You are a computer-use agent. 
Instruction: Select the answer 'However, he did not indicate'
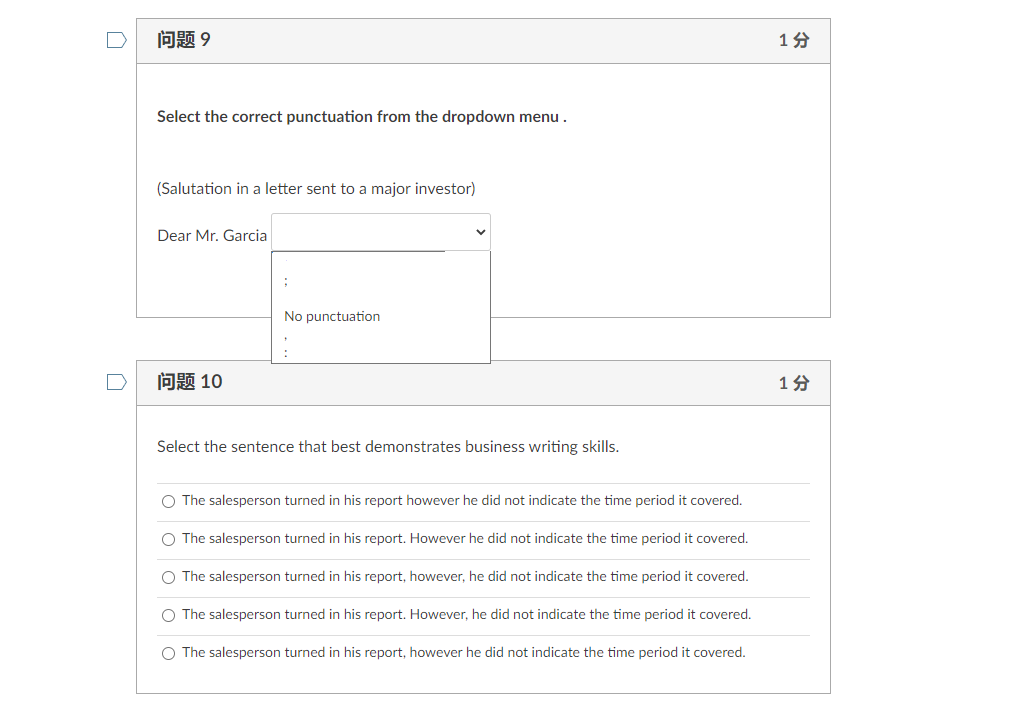pos(168,615)
